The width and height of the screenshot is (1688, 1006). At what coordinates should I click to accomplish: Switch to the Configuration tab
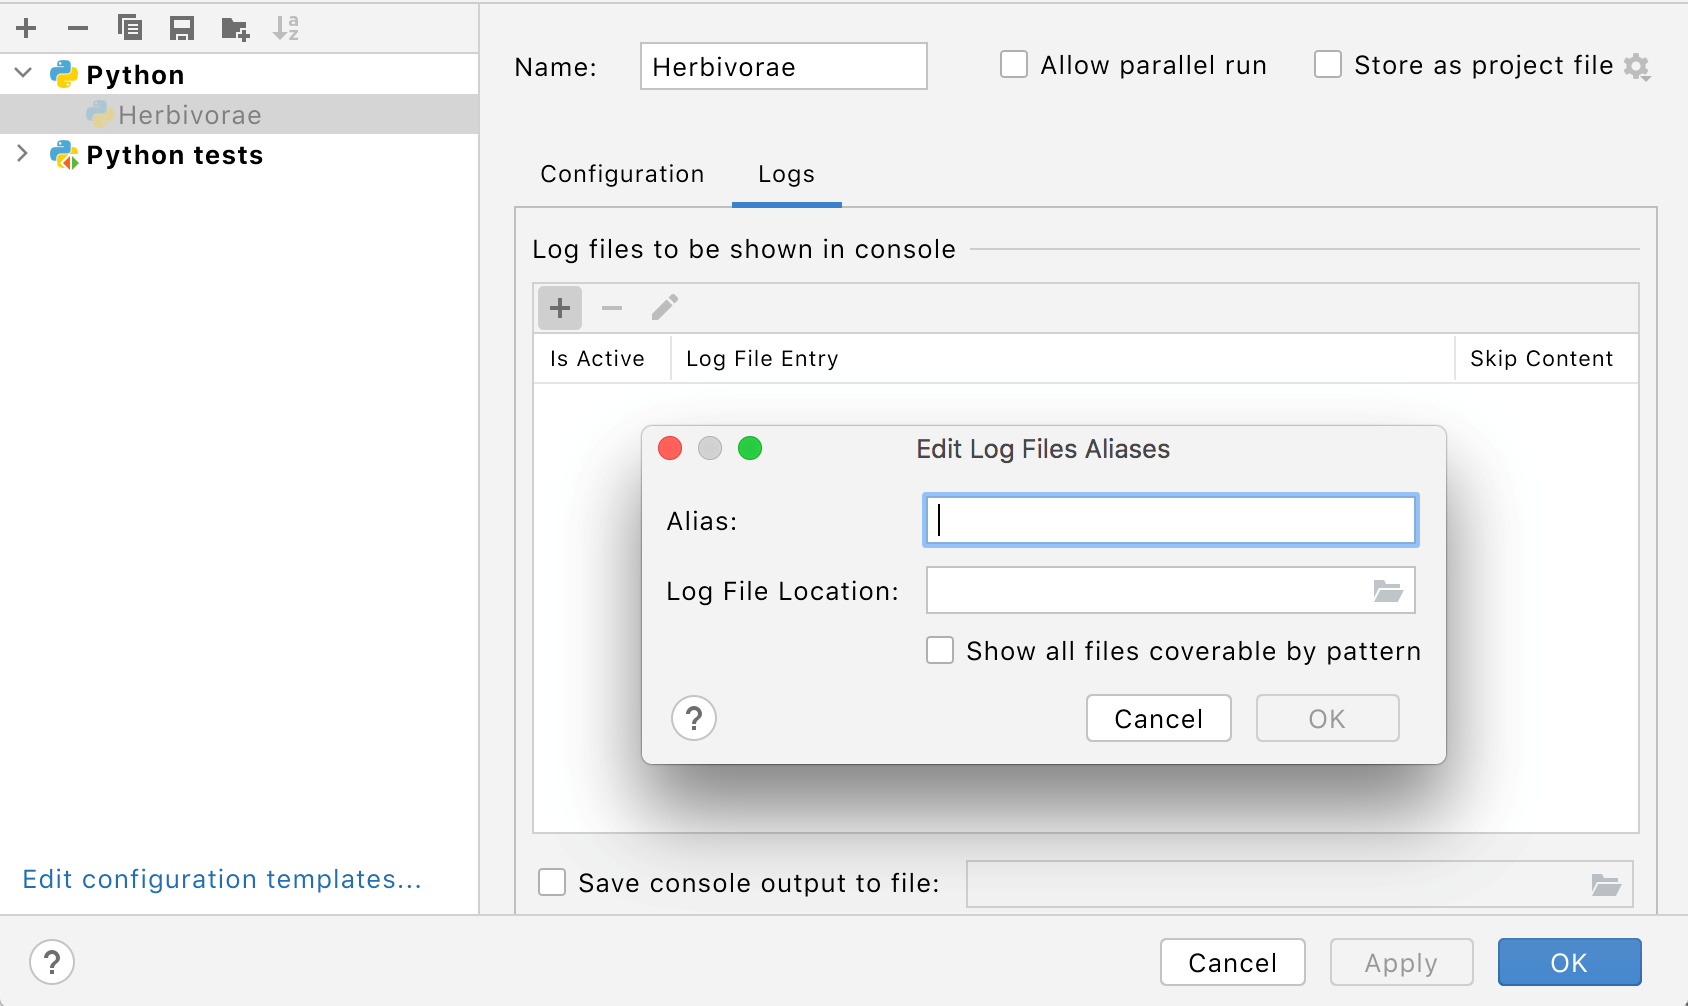coord(622,174)
